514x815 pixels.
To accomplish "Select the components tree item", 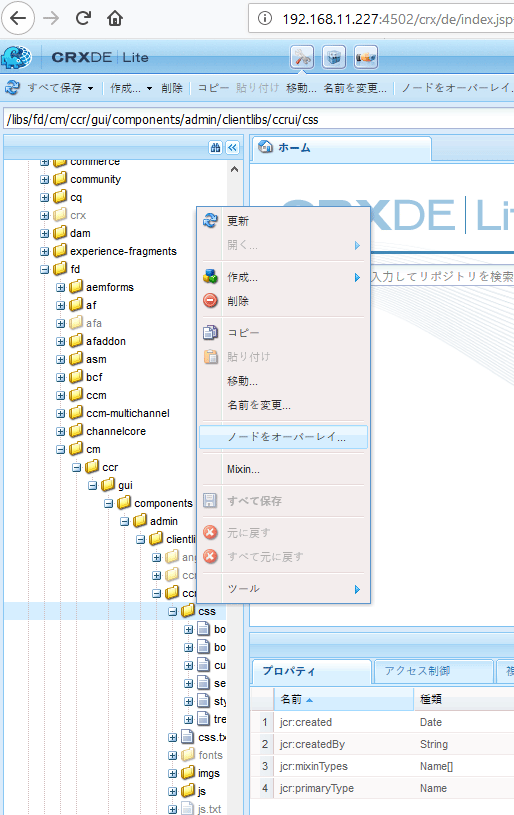I will point(163,503).
